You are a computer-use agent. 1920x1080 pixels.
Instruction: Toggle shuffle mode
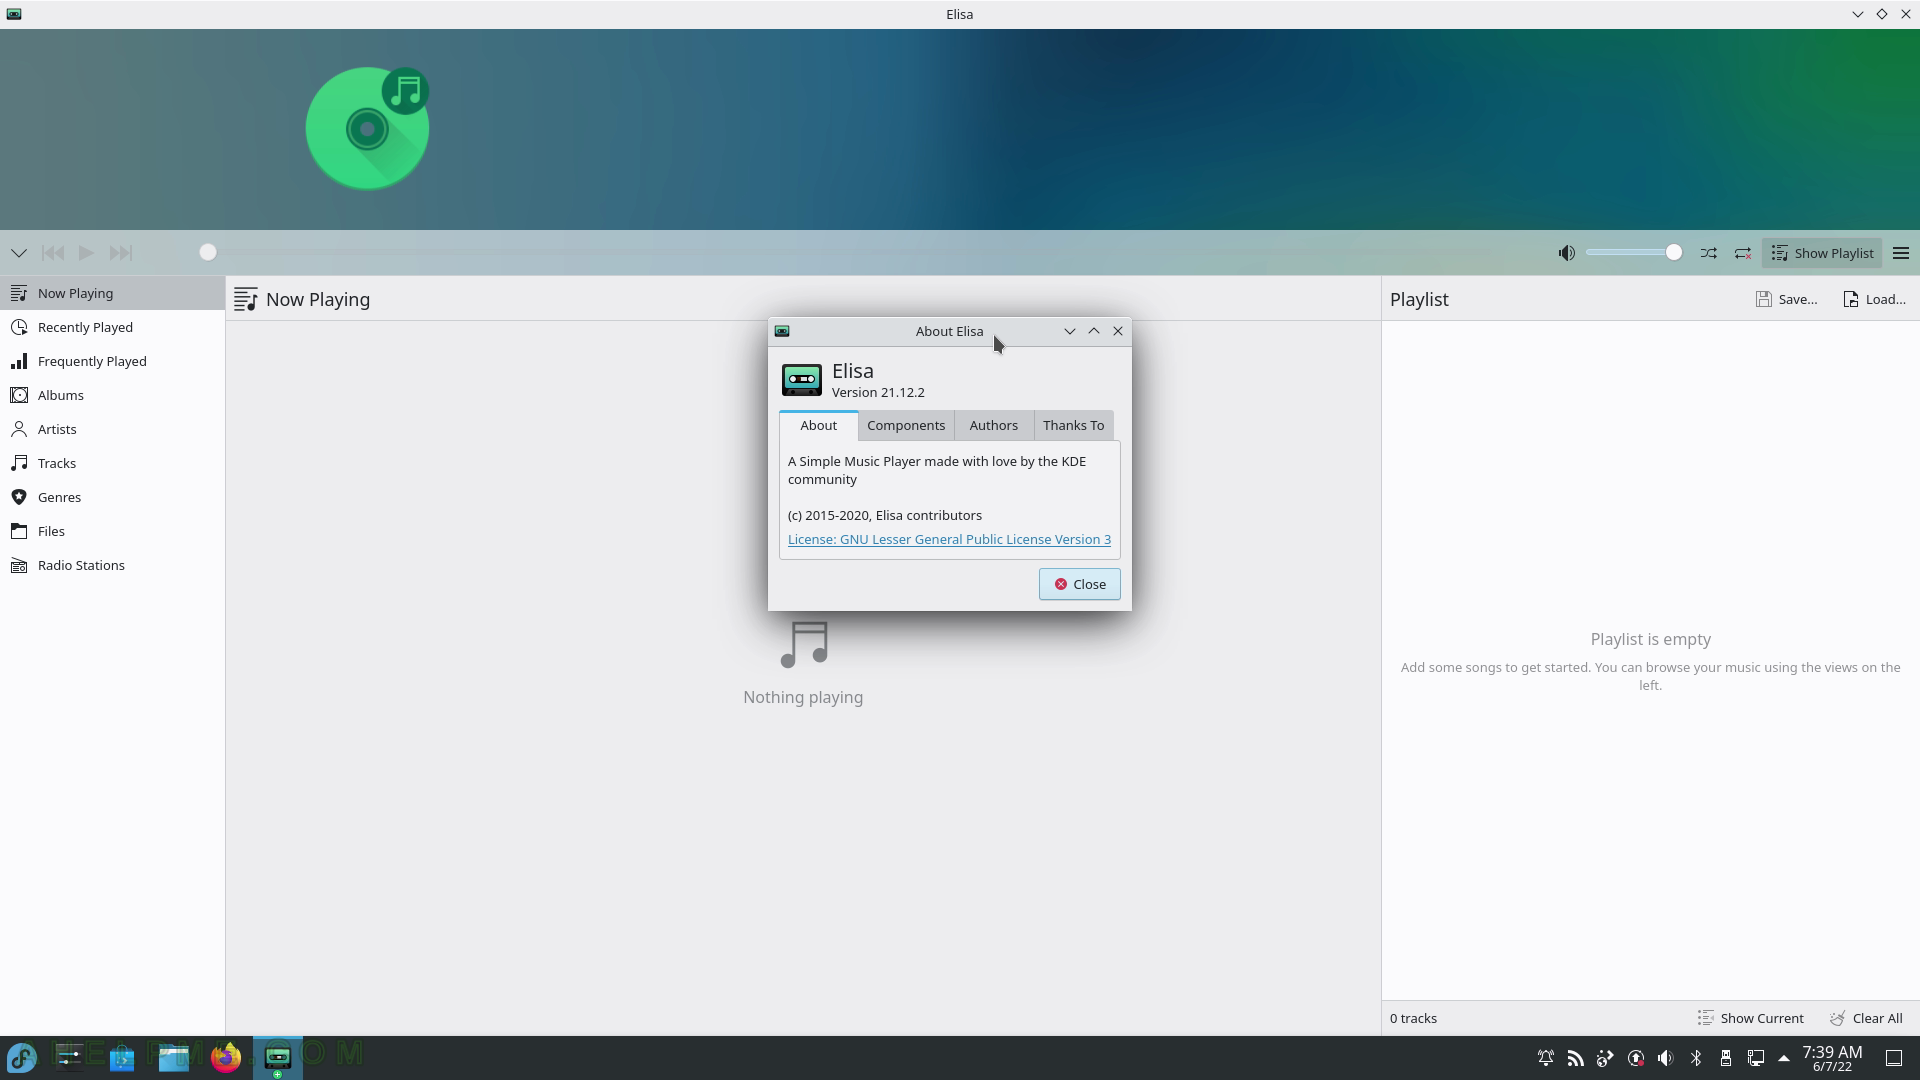point(1709,253)
